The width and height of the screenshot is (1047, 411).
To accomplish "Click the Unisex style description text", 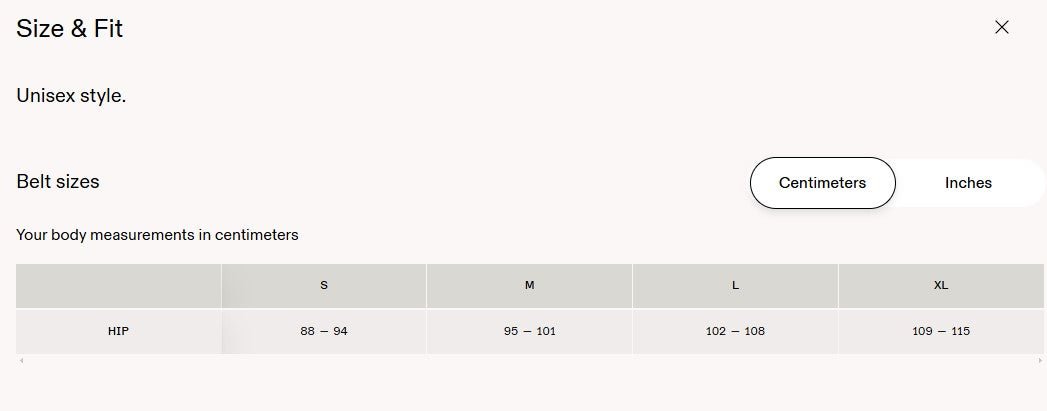I will coord(71,96).
